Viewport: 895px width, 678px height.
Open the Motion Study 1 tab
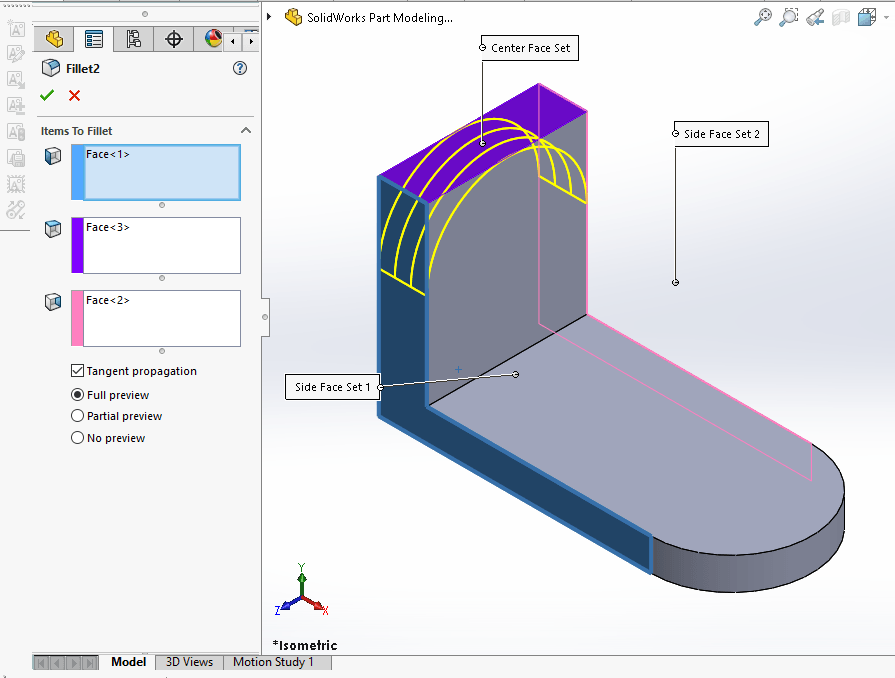(x=273, y=662)
